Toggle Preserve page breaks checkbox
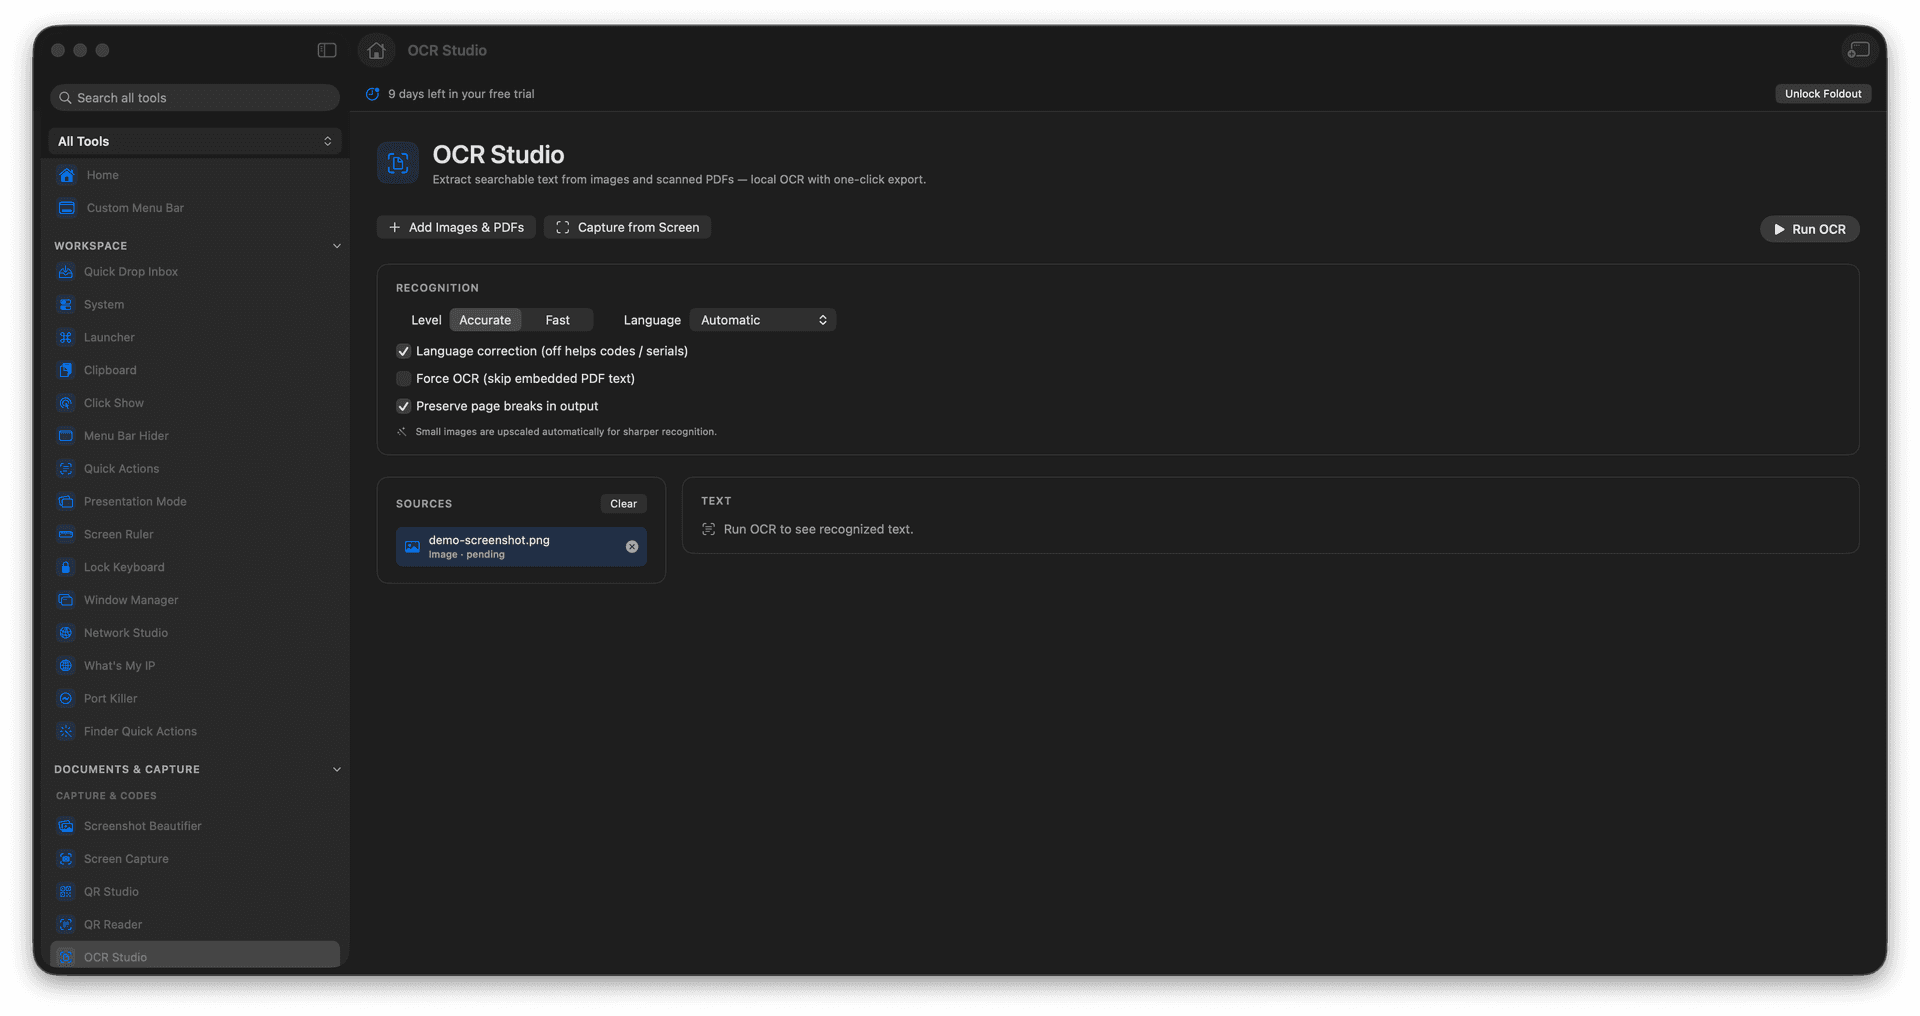Screen dimensions: 1920x1016 (x=403, y=406)
